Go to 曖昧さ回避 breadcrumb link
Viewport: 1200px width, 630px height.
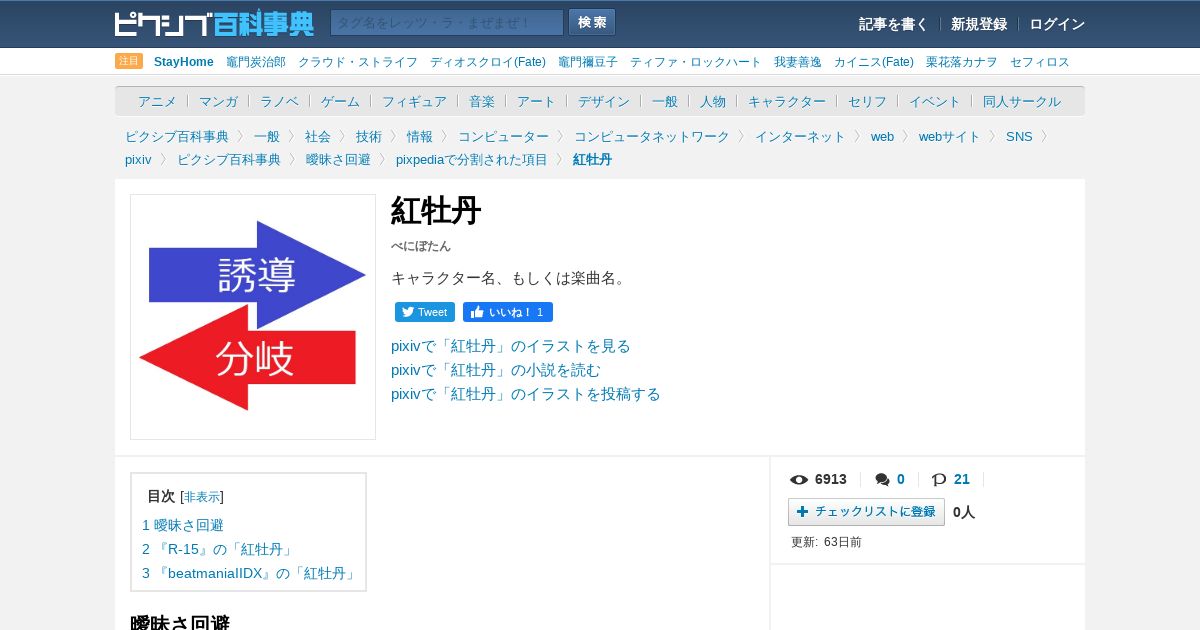338,160
